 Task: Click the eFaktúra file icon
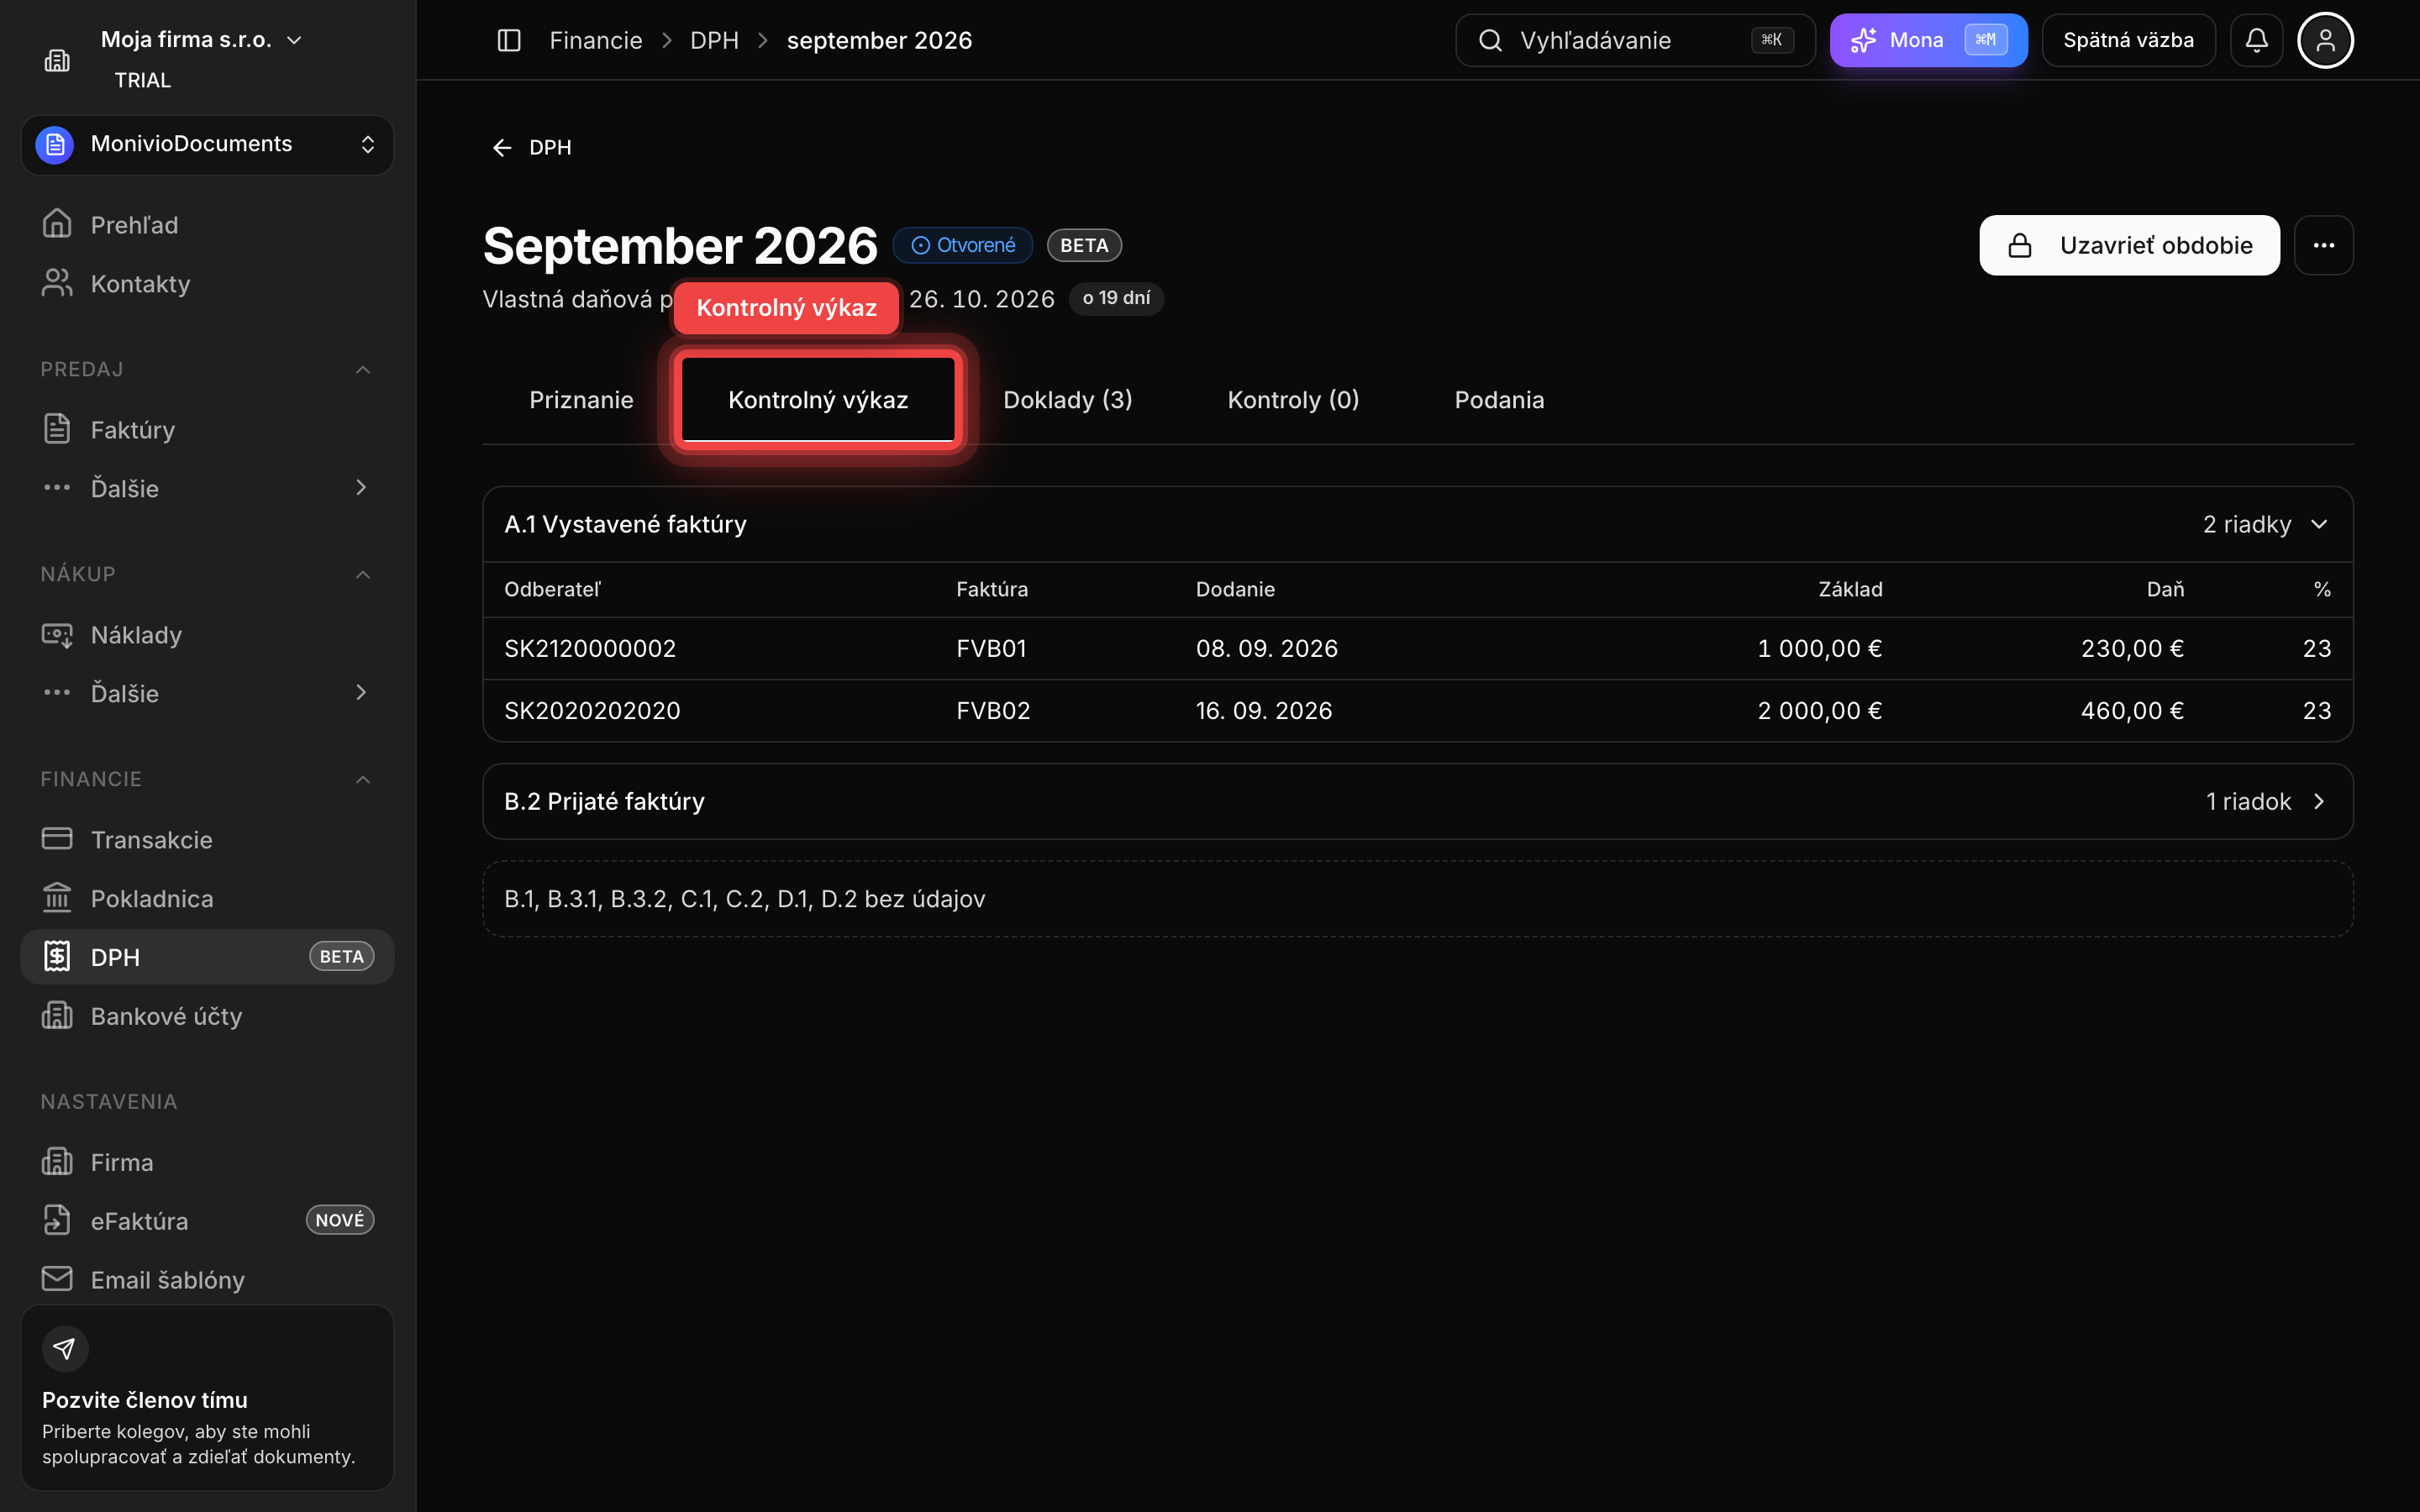[57, 1220]
